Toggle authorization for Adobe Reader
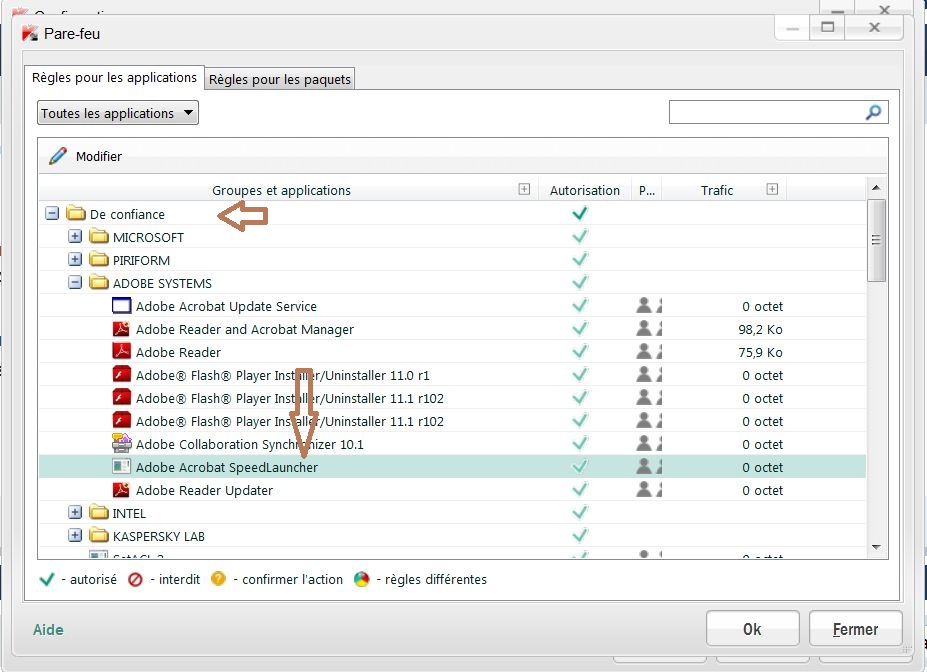Image resolution: width=927 pixels, height=672 pixels. [580, 352]
